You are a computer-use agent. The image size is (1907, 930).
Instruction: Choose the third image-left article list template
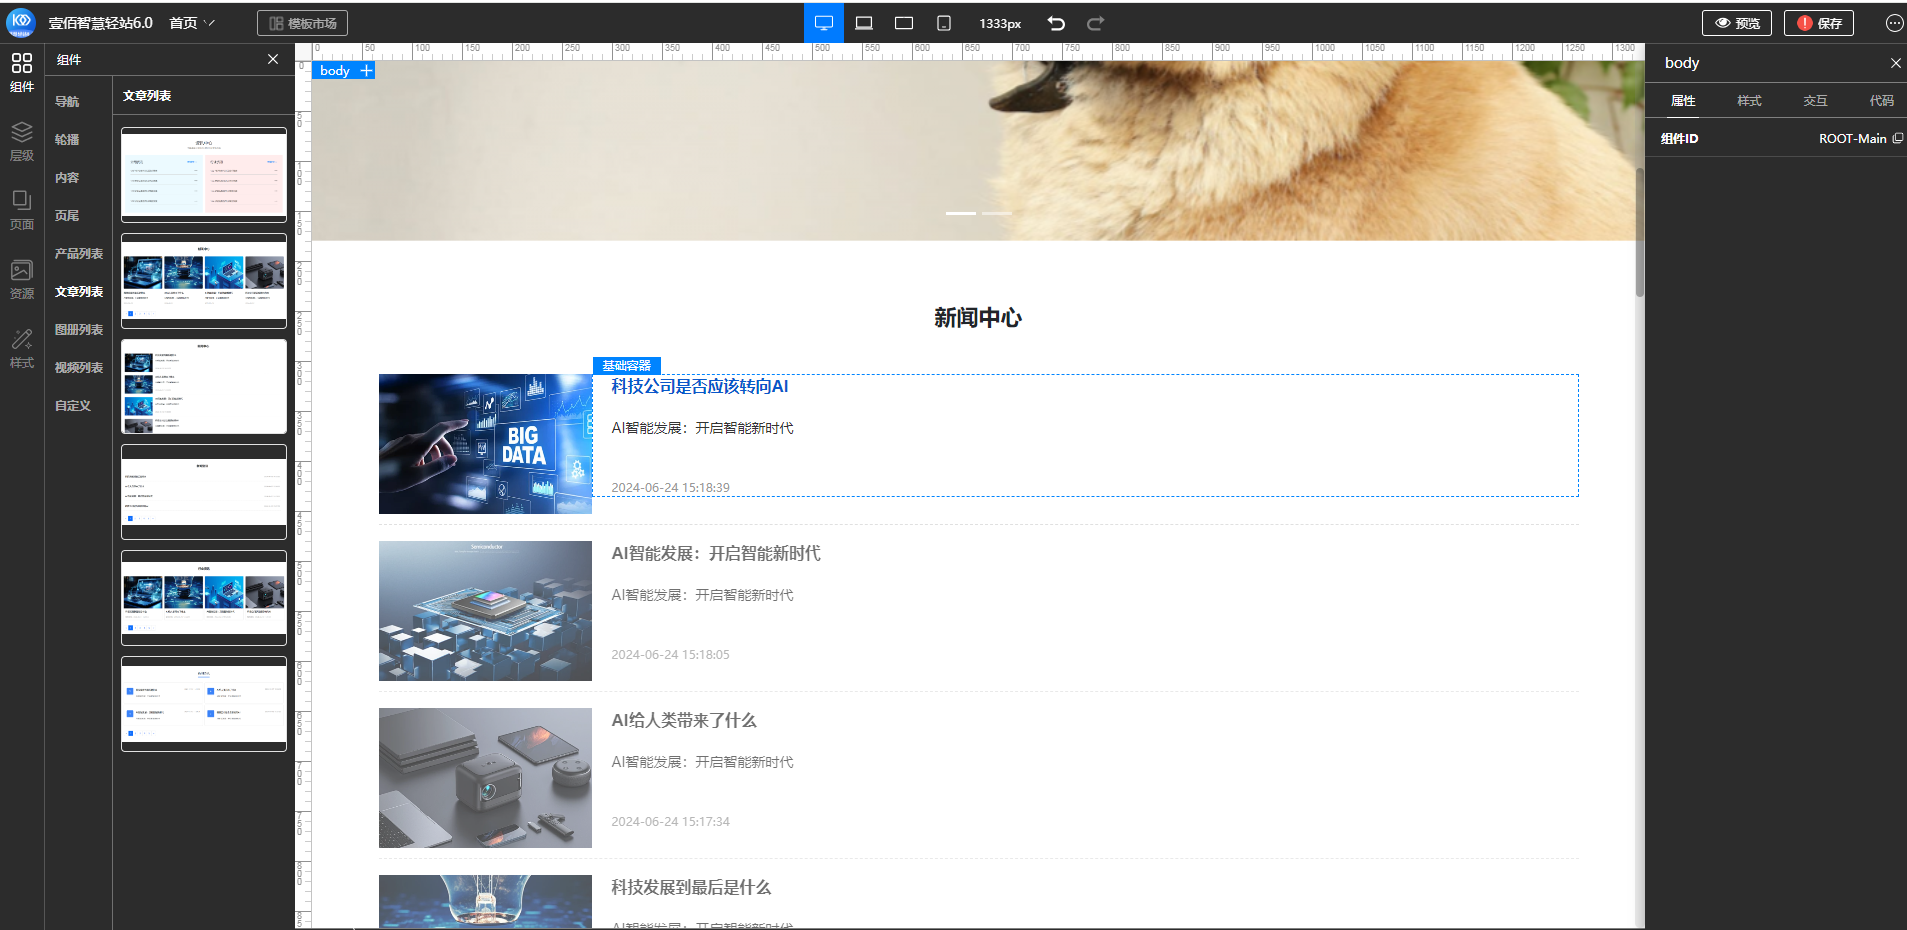[x=204, y=386]
